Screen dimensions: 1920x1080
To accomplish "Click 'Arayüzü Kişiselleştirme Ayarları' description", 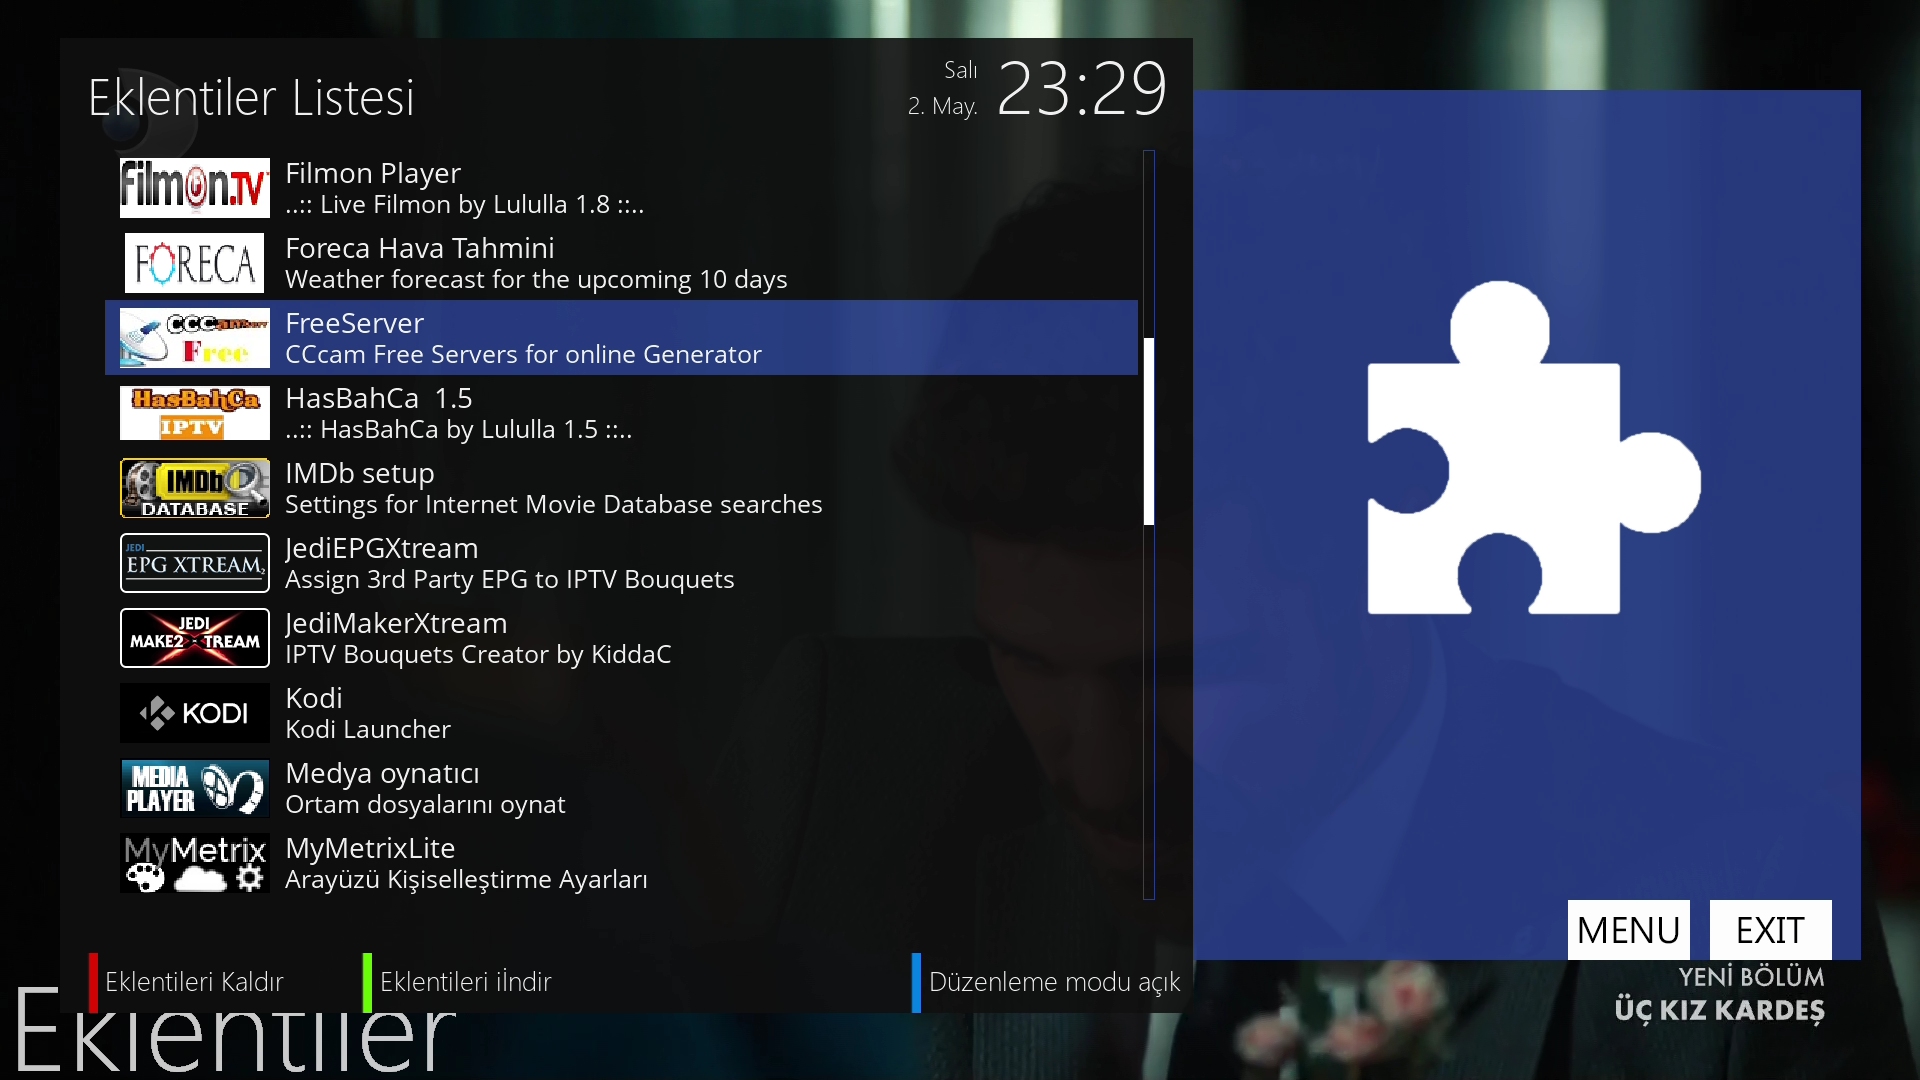I will [466, 879].
